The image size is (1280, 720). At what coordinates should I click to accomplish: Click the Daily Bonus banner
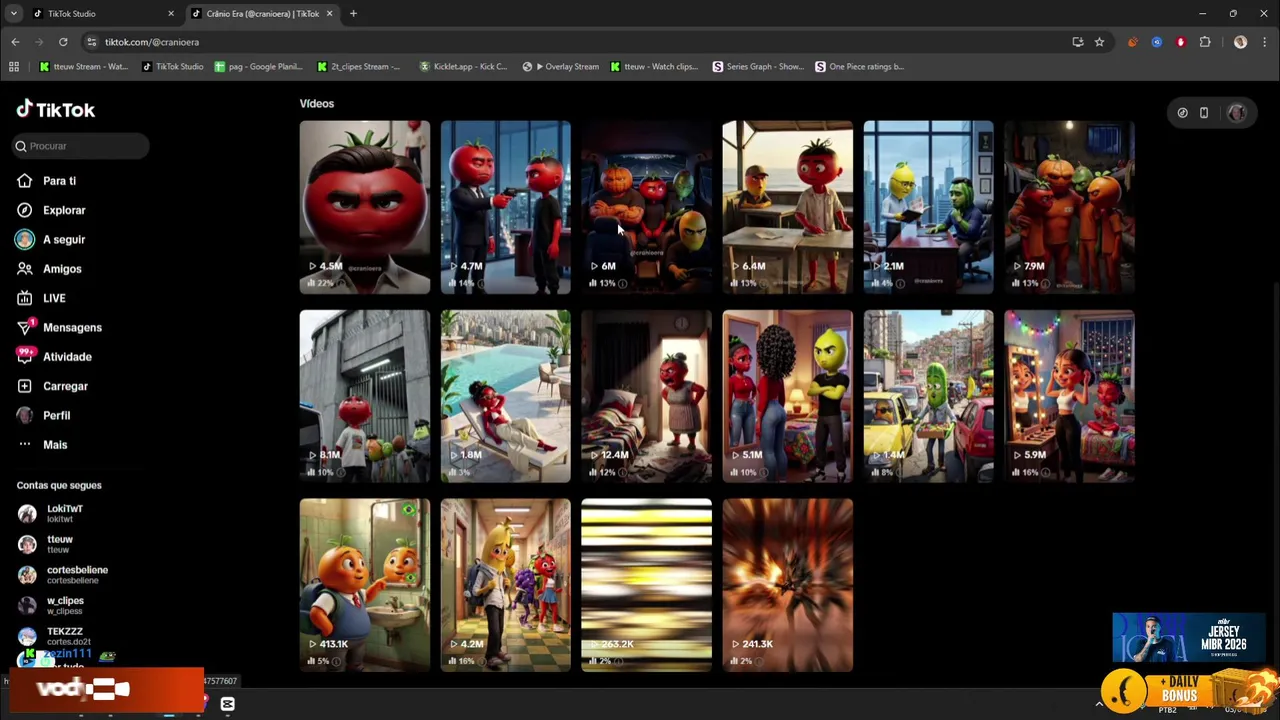(x=1187, y=689)
